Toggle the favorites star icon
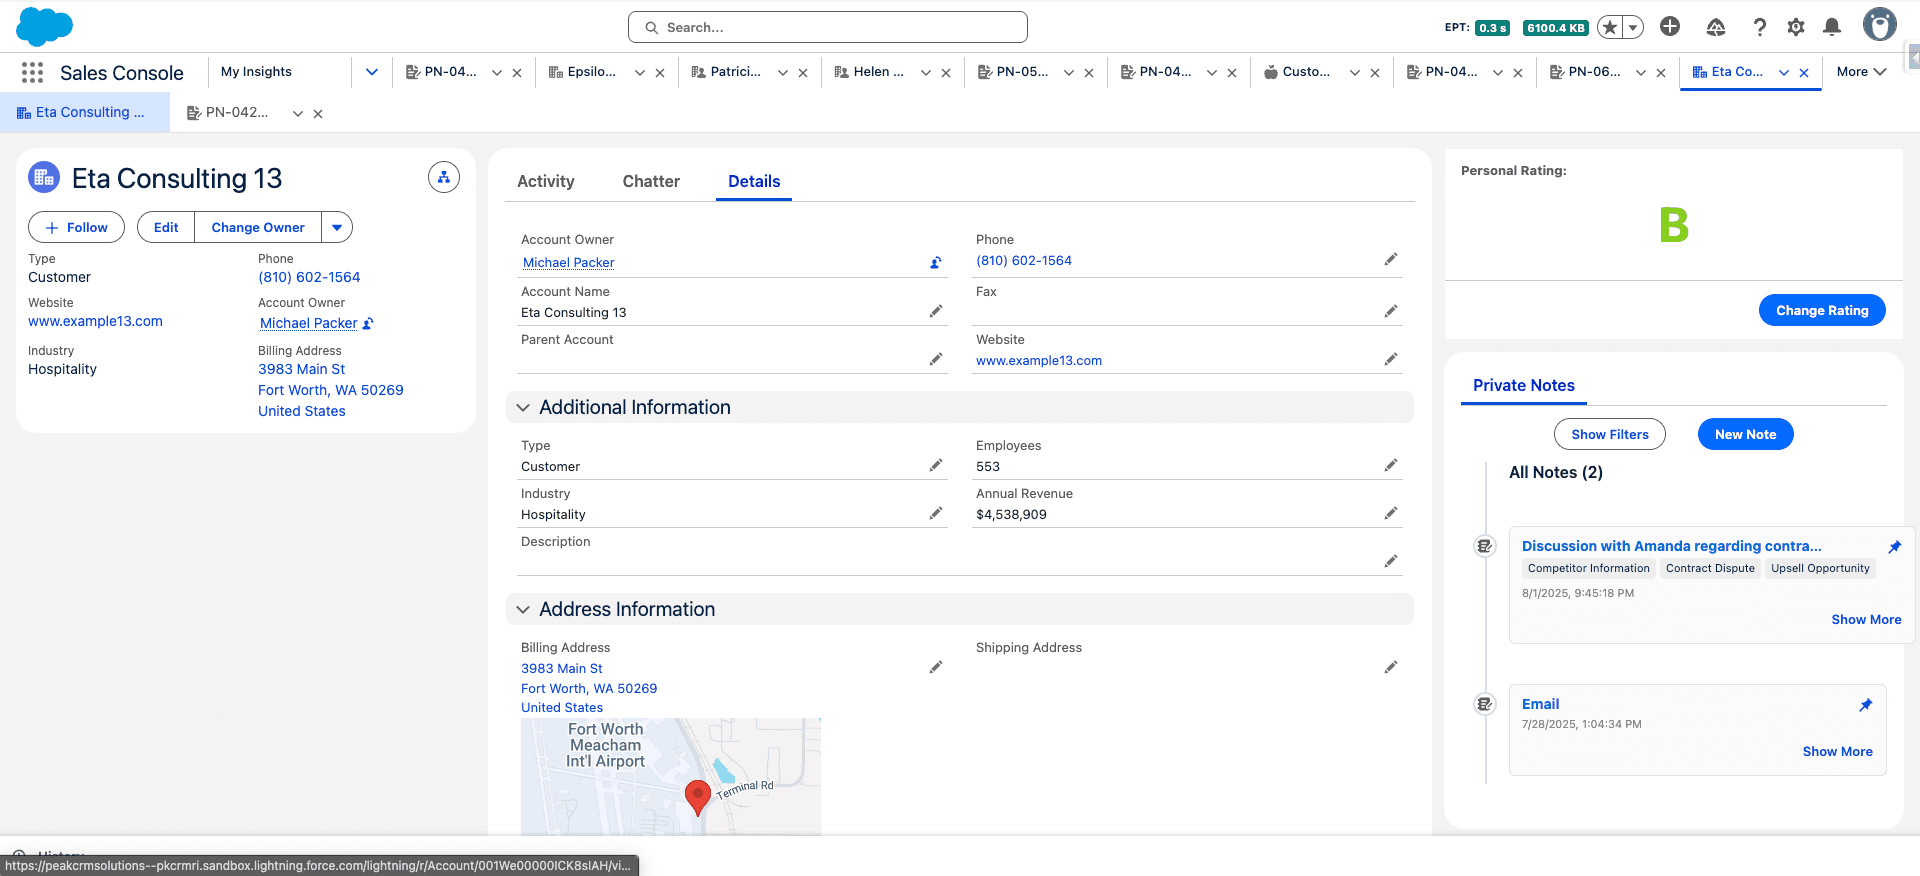 (x=1609, y=28)
